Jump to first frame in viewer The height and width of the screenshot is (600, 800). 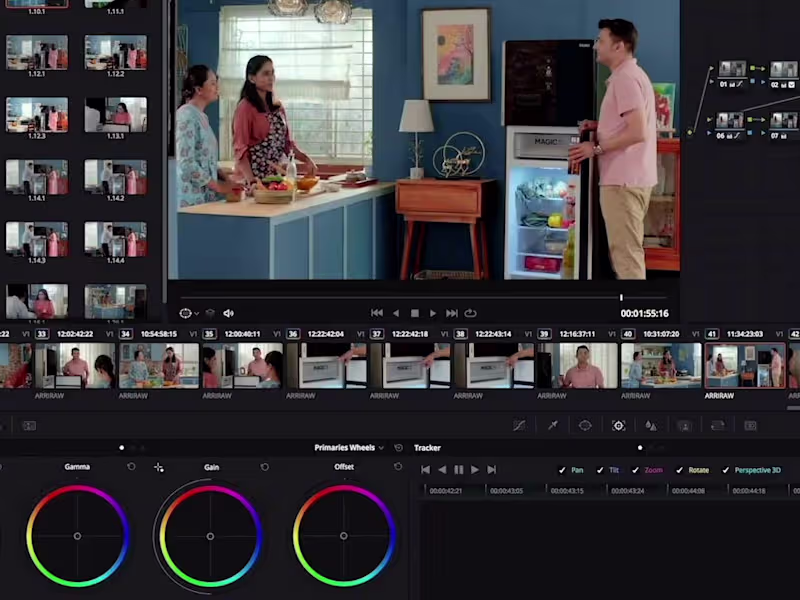[x=377, y=313]
